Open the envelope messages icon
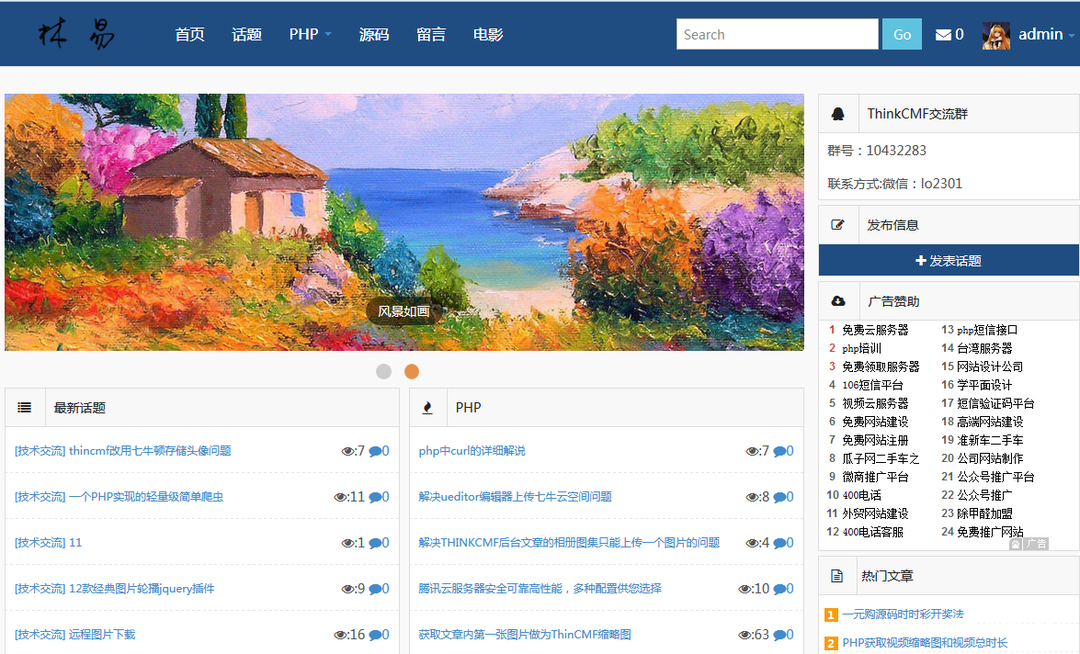This screenshot has width=1080, height=654. click(x=943, y=34)
